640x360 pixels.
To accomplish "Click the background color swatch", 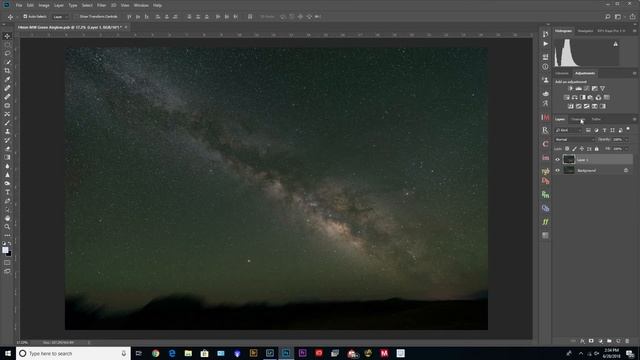I will coord(9,253).
